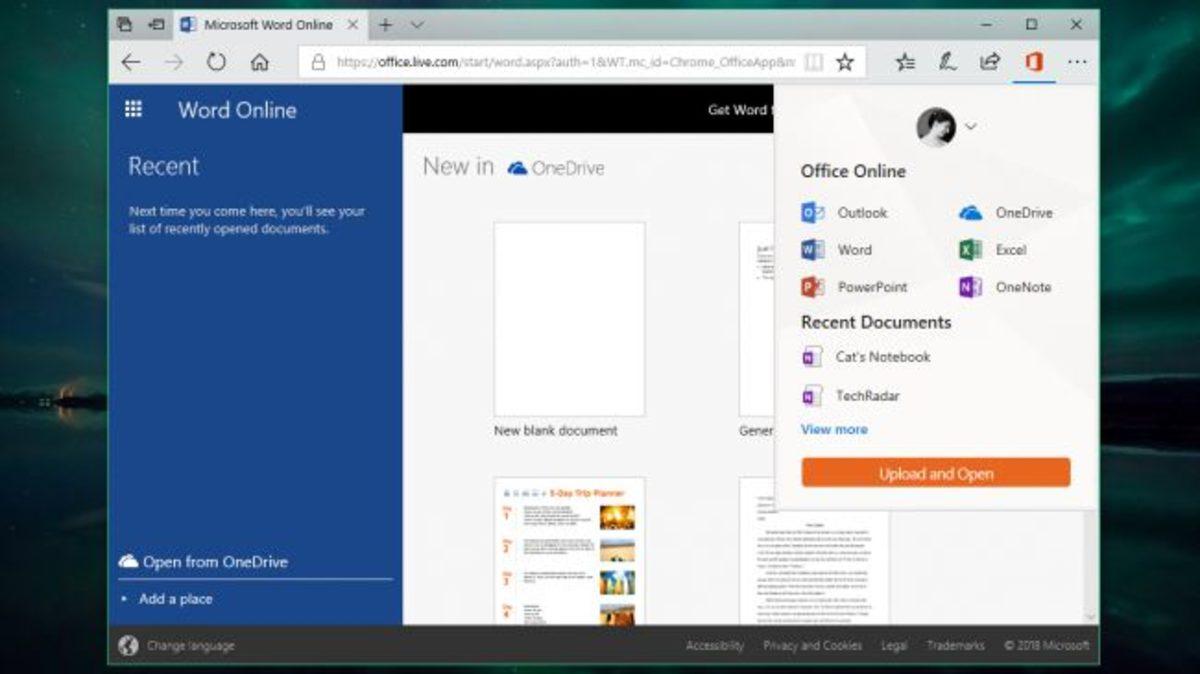
Task: Open the Edge Hub favorites icon
Action: pyautogui.click(x=905, y=61)
